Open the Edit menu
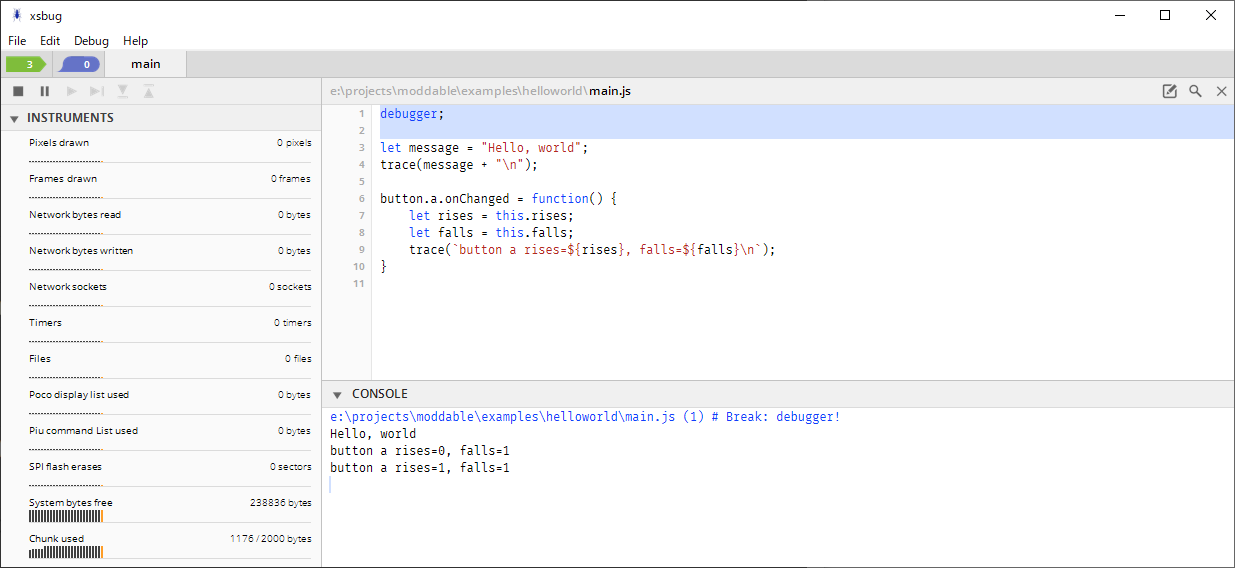Viewport: 1235px width, 568px height. pyautogui.click(x=50, y=41)
